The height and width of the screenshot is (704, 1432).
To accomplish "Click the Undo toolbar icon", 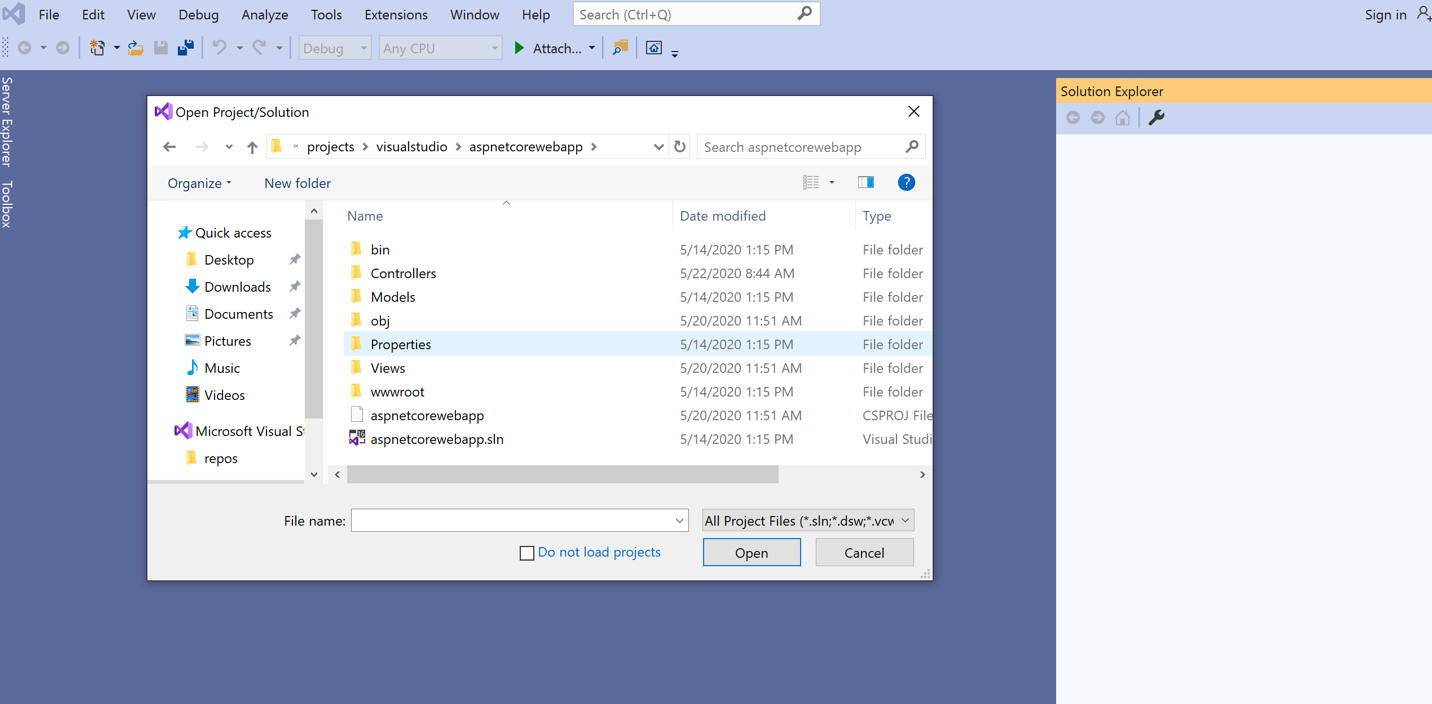I will tap(219, 48).
